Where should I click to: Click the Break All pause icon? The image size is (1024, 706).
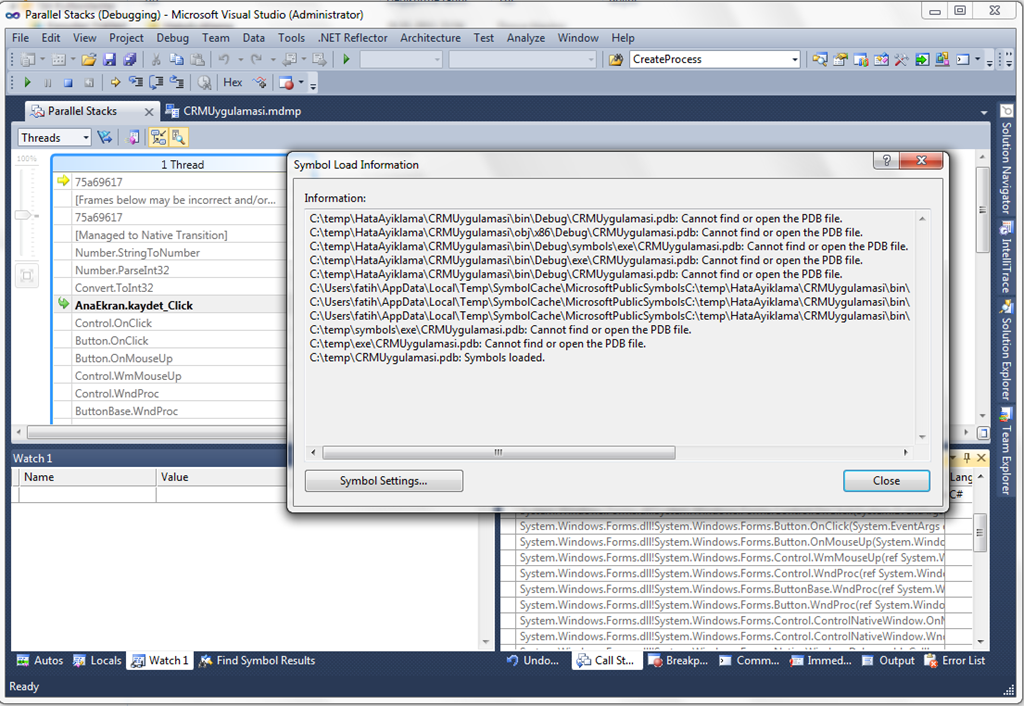(48, 82)
